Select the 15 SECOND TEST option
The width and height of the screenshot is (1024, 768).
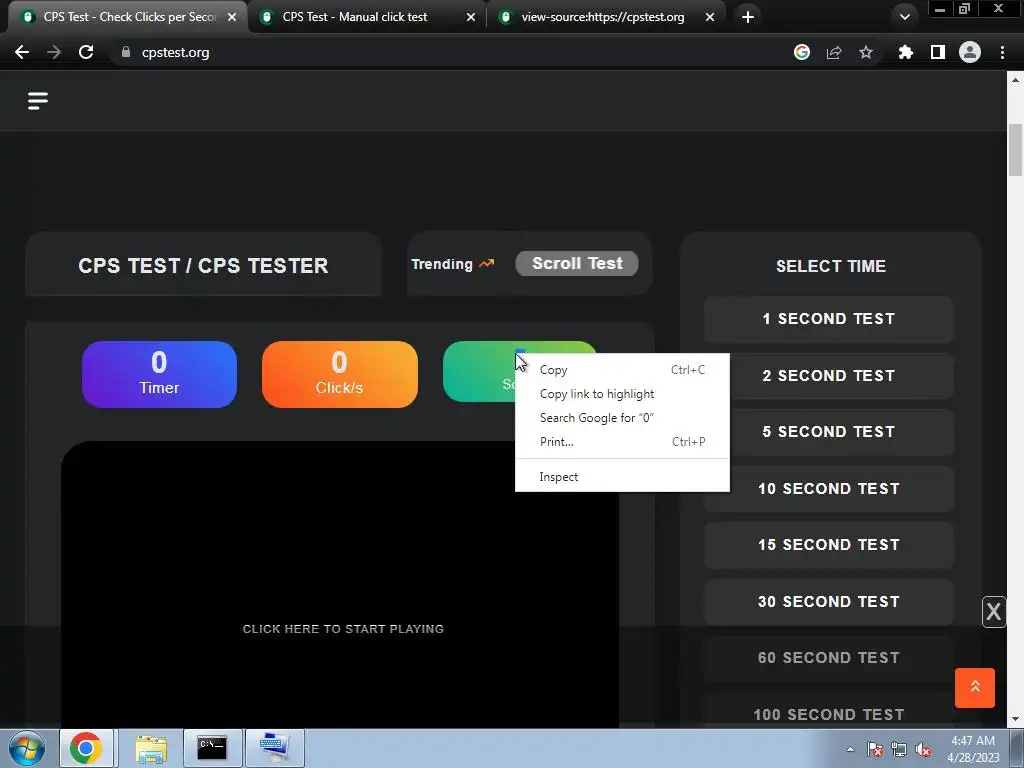828,545
